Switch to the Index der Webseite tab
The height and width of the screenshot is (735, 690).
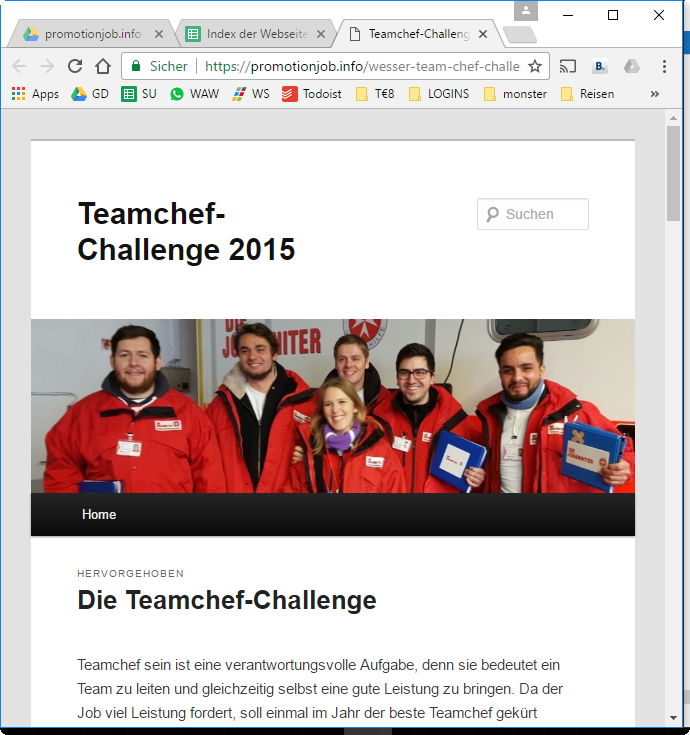[x=253, y=34]
